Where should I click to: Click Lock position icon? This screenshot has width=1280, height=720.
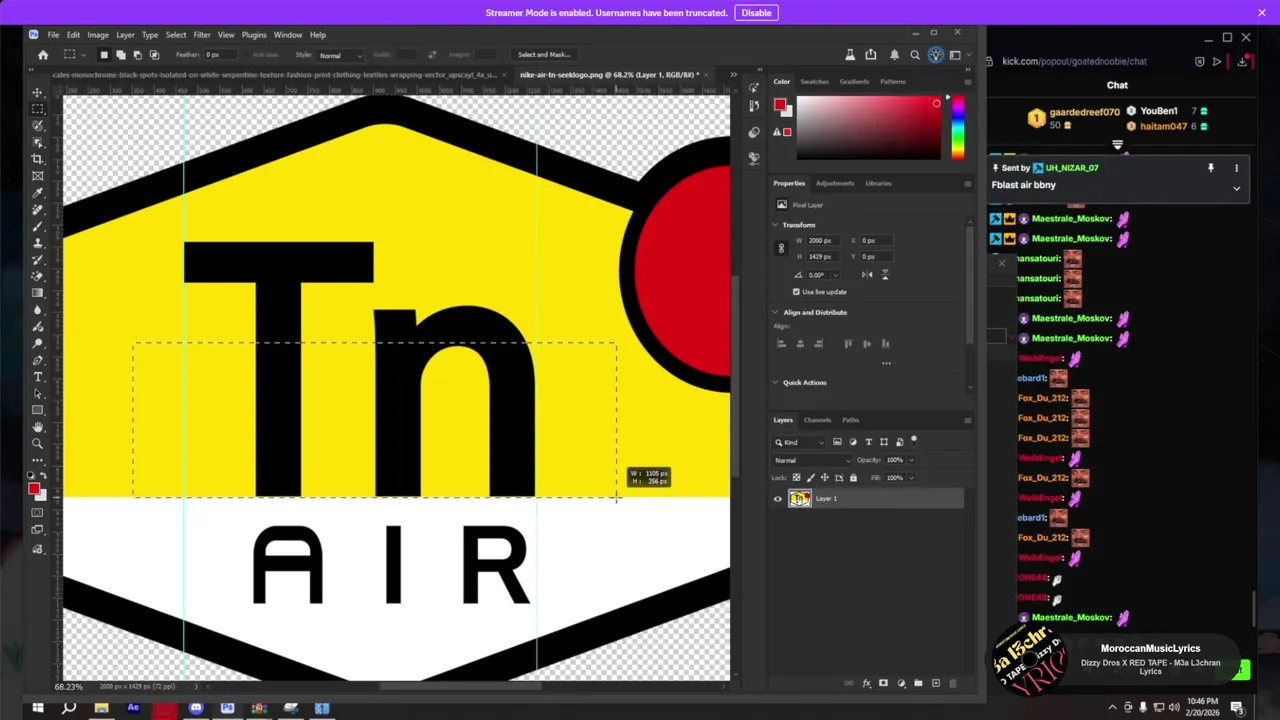pos(824,478)
